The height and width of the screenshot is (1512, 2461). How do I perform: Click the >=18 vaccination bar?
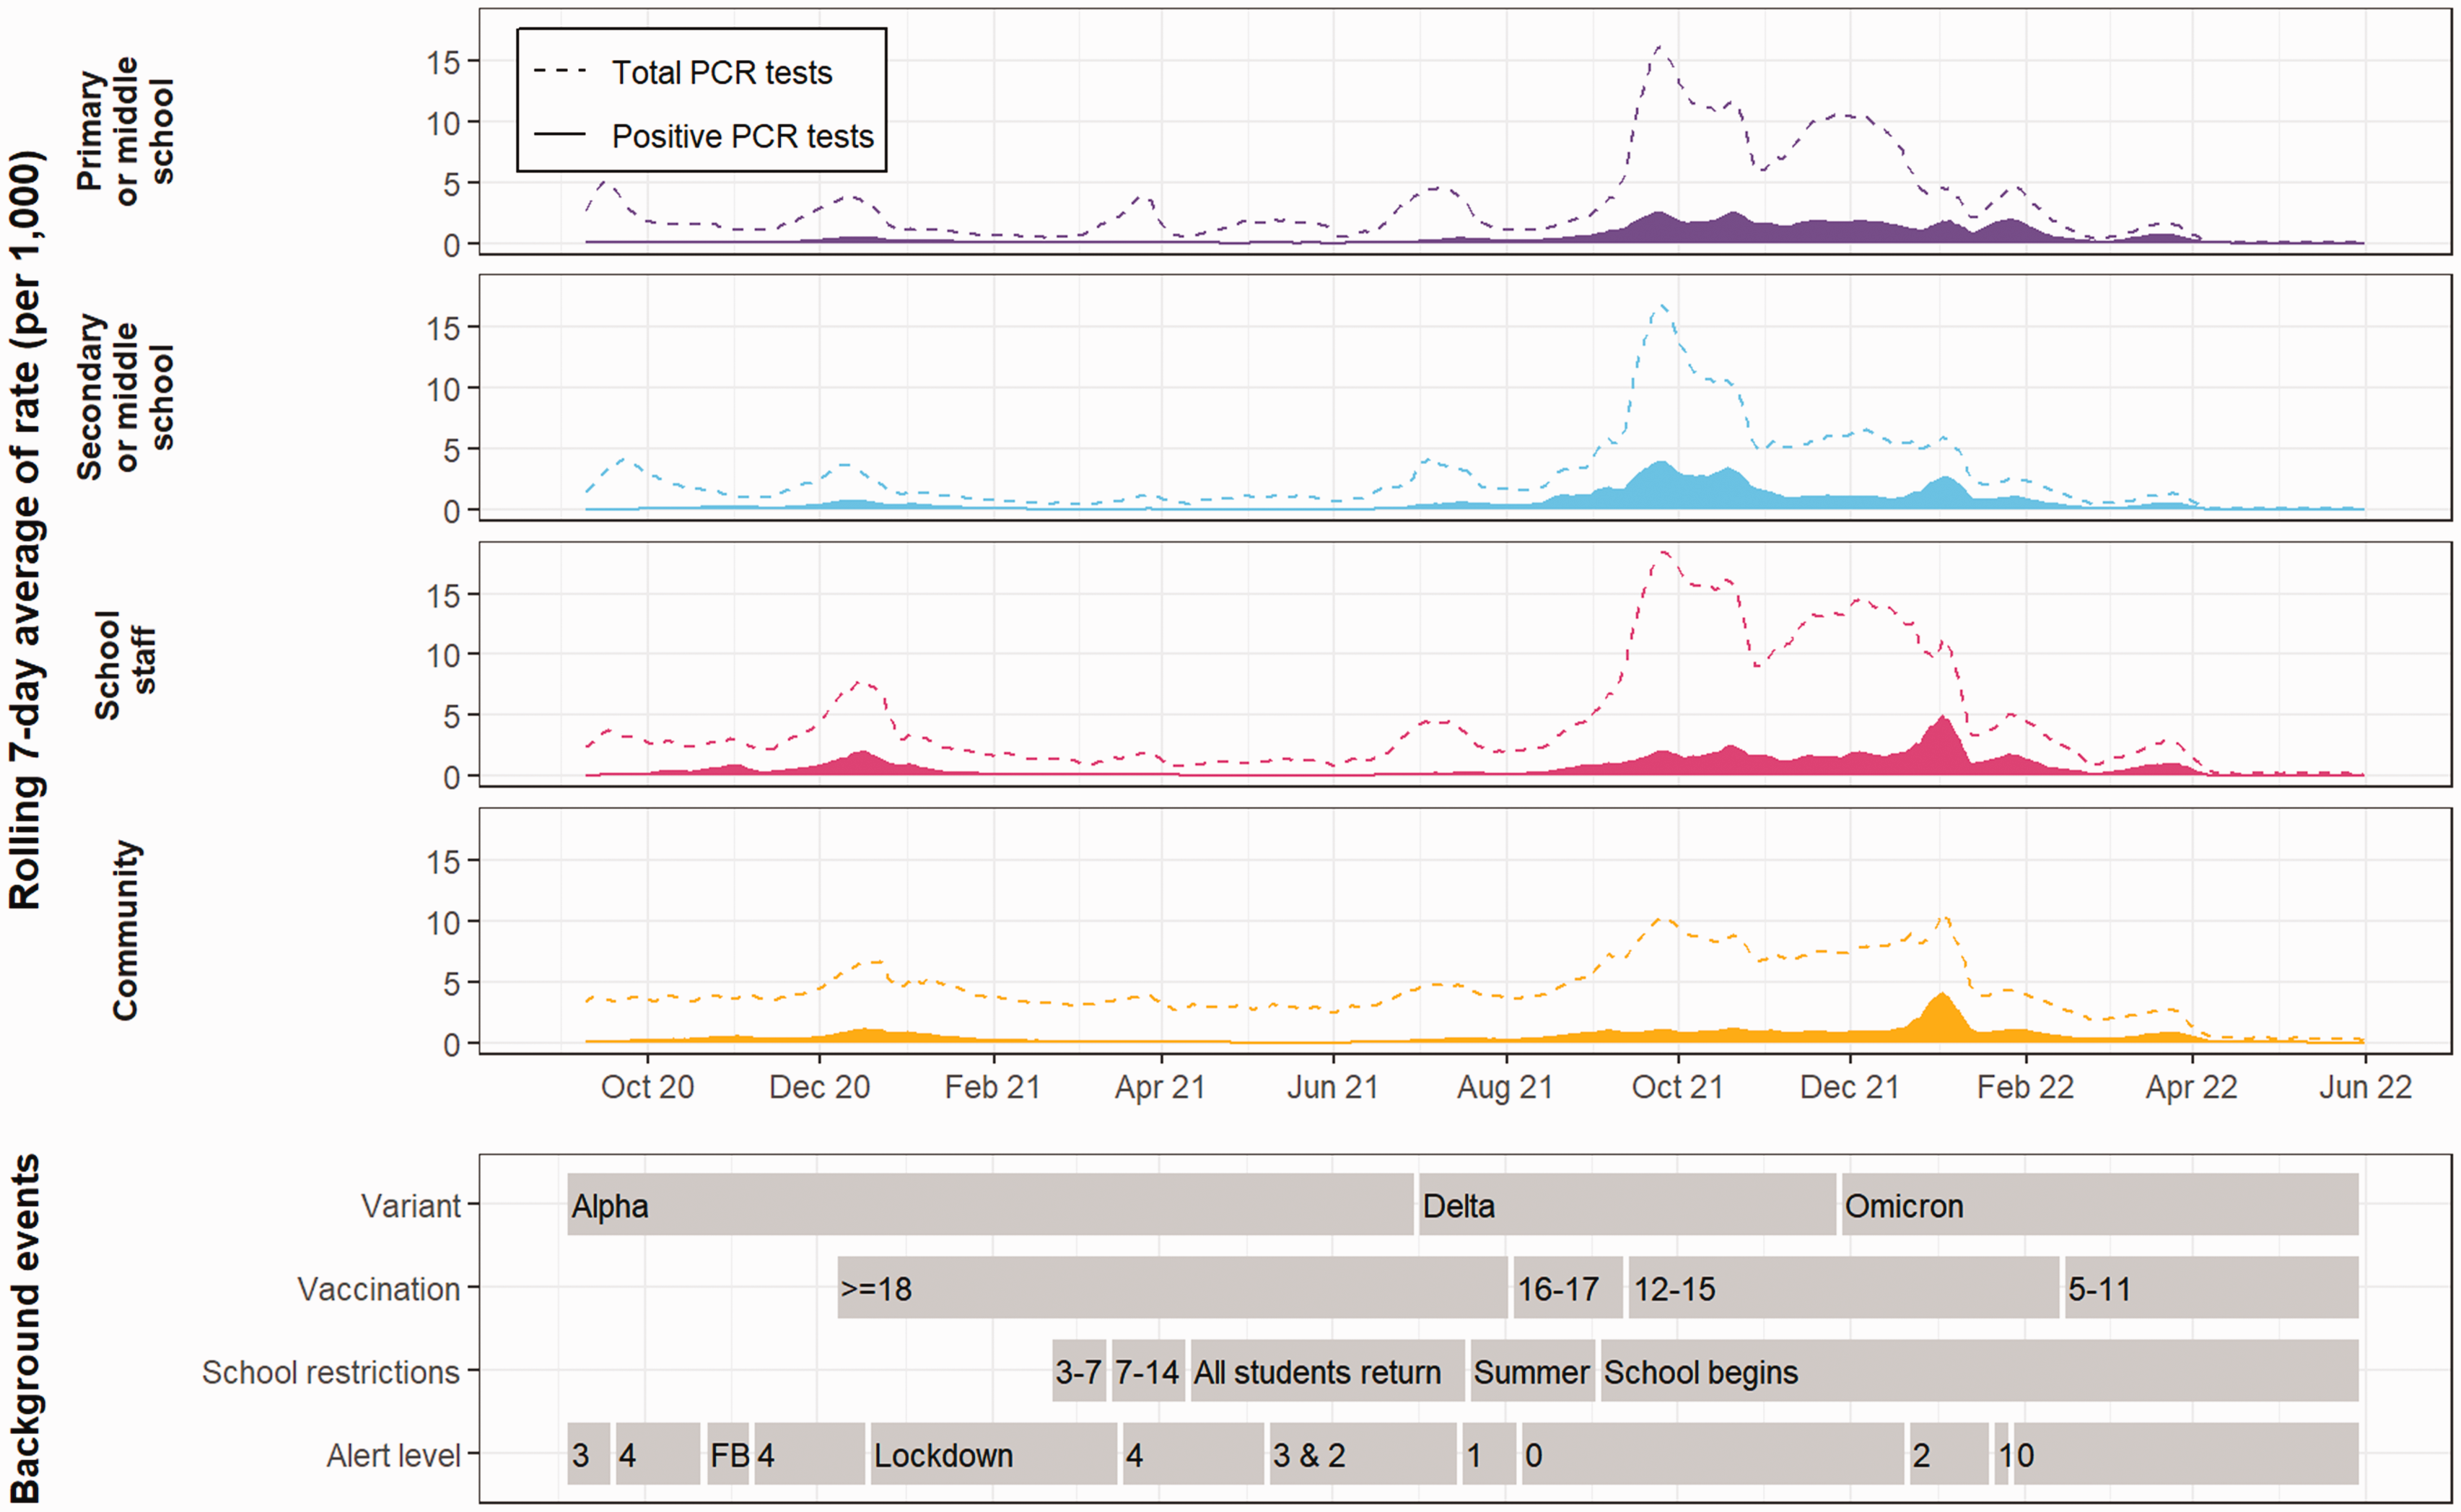(1172, 1288)
